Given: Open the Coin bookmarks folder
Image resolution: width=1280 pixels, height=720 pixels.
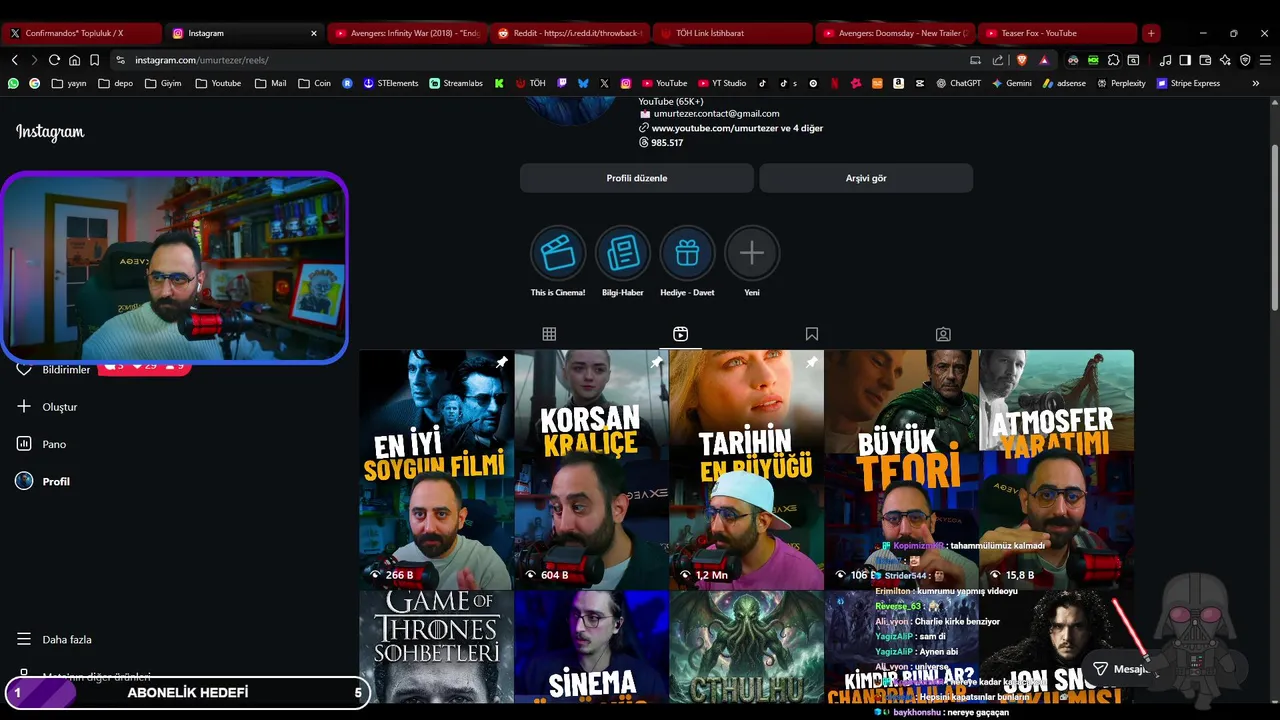Looking at the screenshot, I should coord(314,84).
